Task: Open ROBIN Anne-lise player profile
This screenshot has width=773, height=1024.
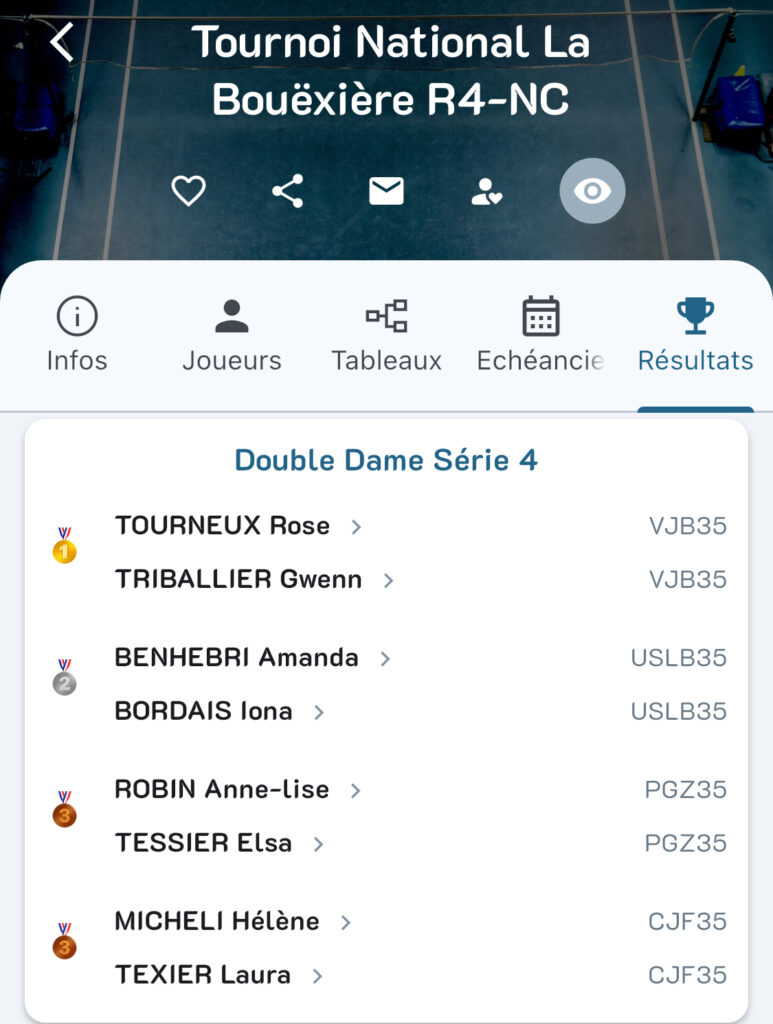Action: pyautogui.click(x=222, y=790)
